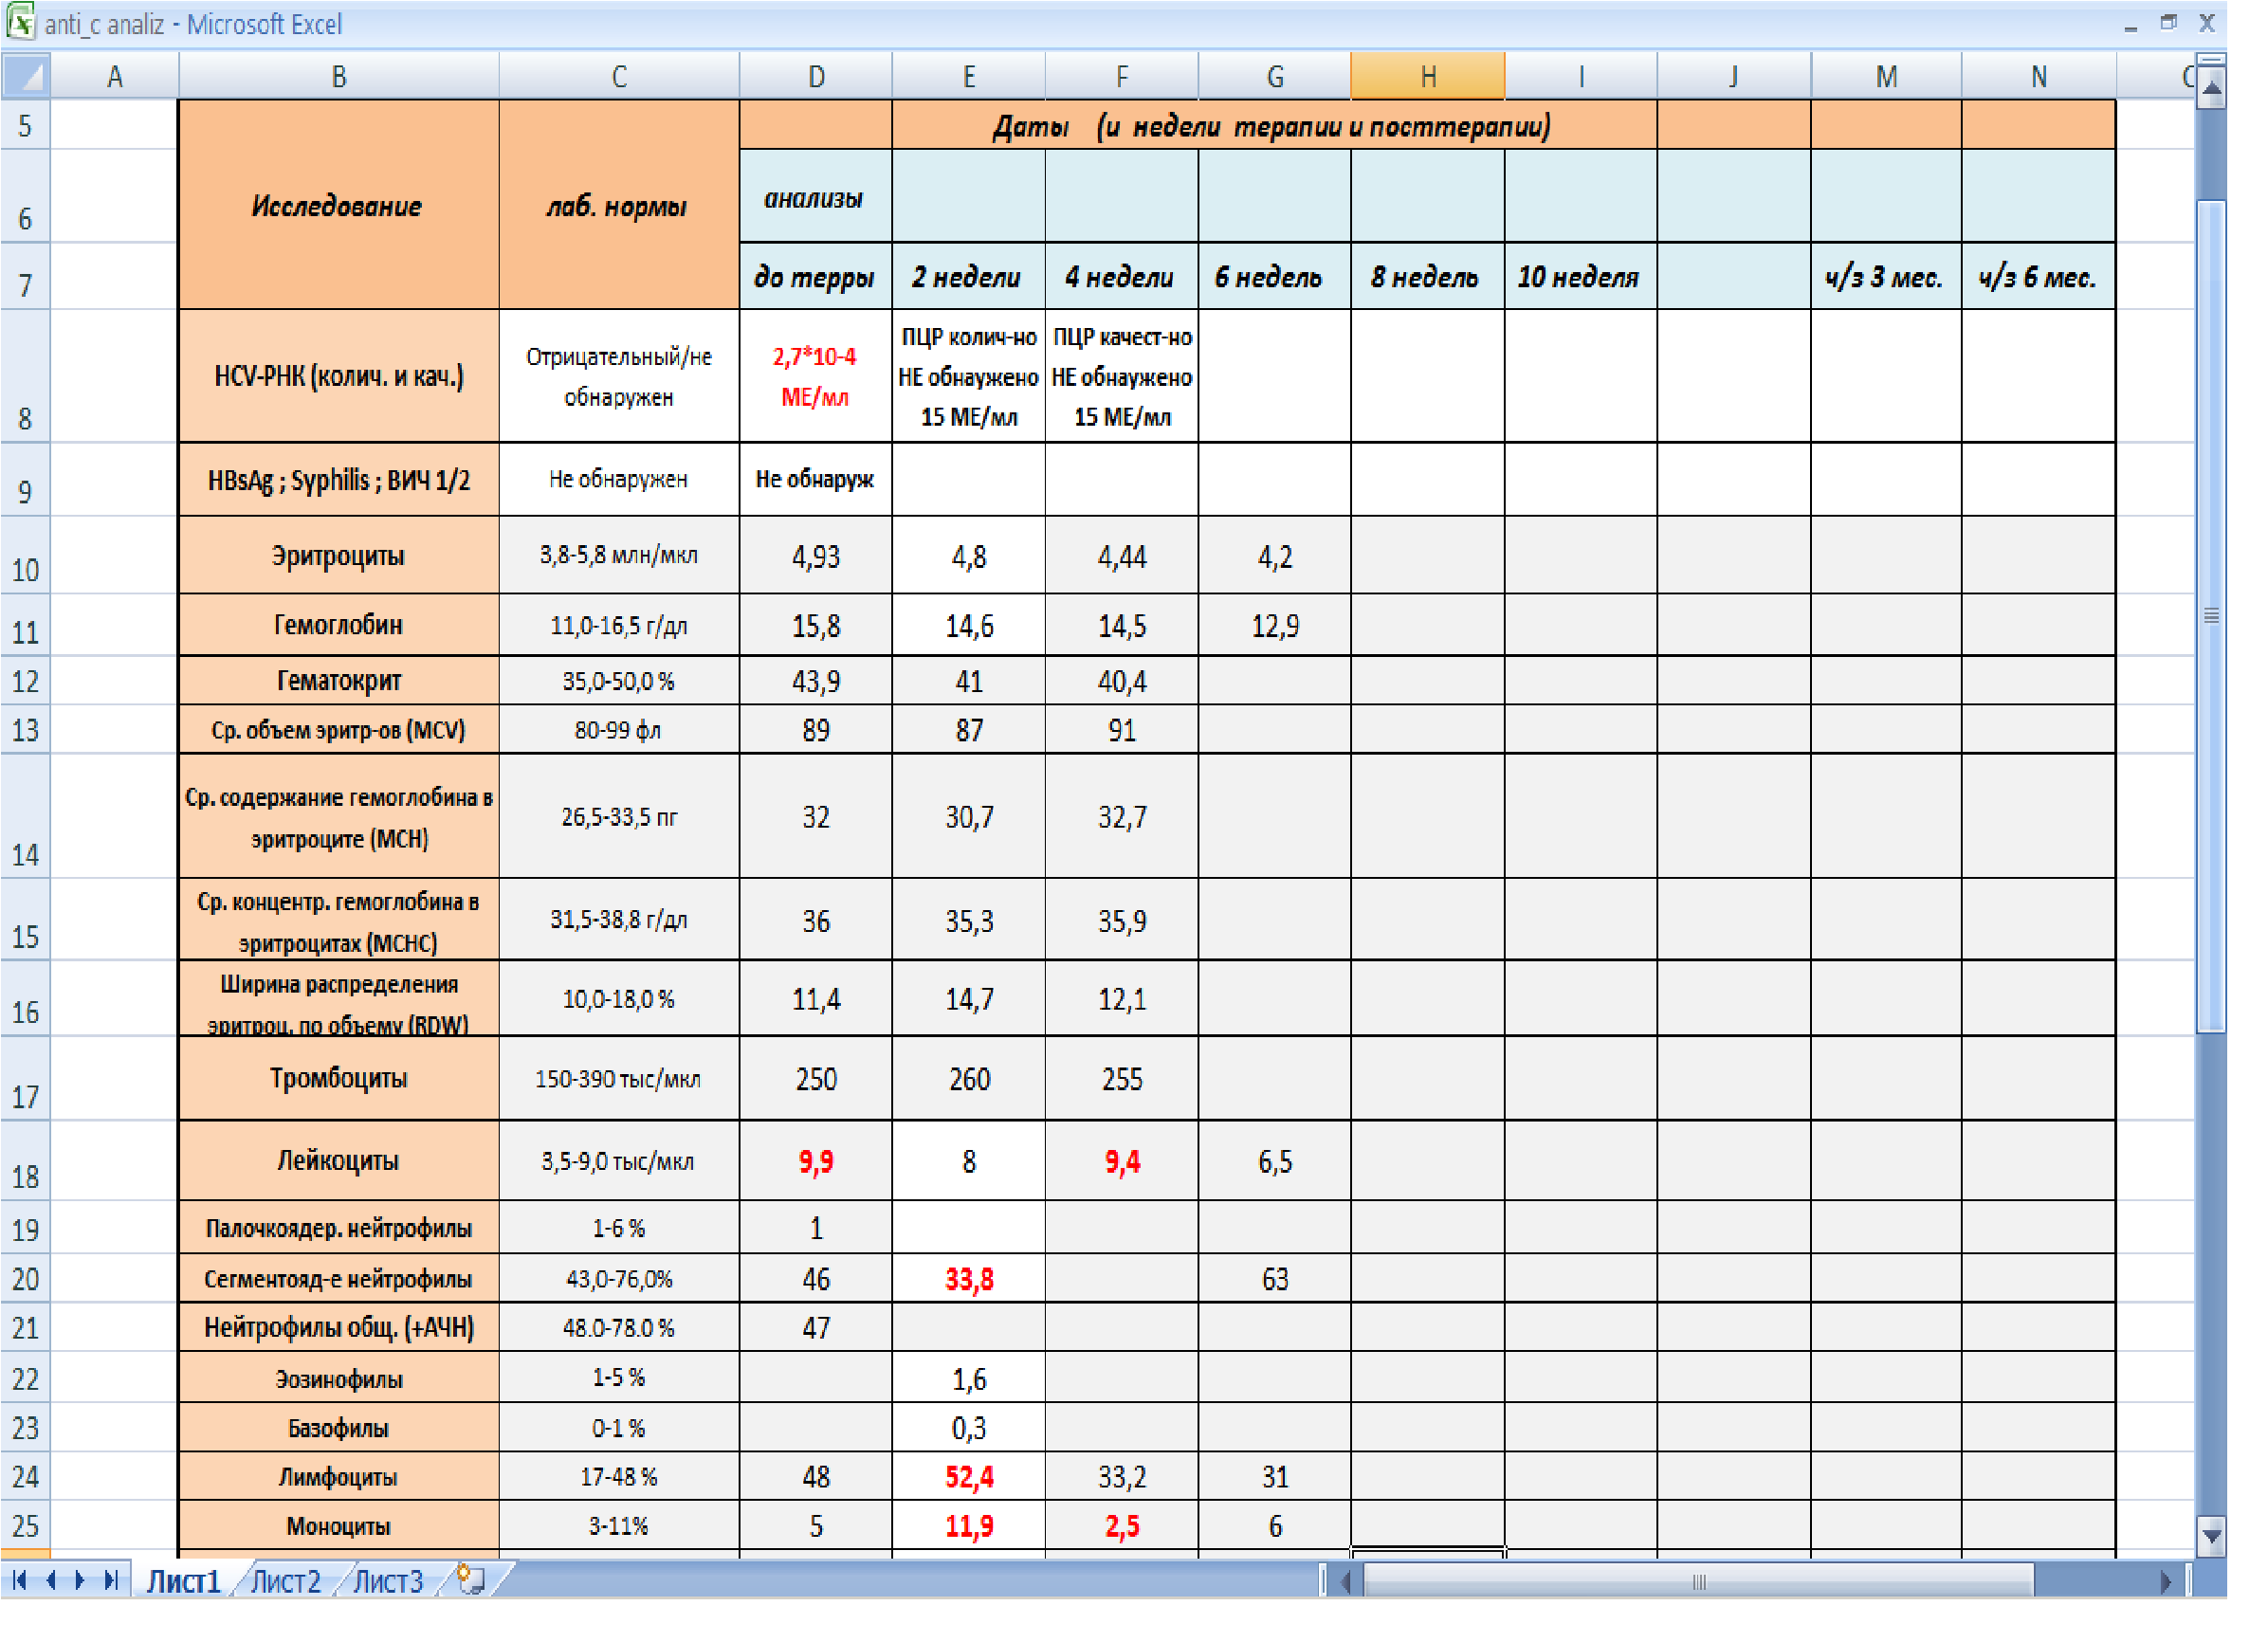The height and width of the screenshot is (1642, 2268).
Task: Click the vertical split box above scrollbar
Action: (2211, 62)
